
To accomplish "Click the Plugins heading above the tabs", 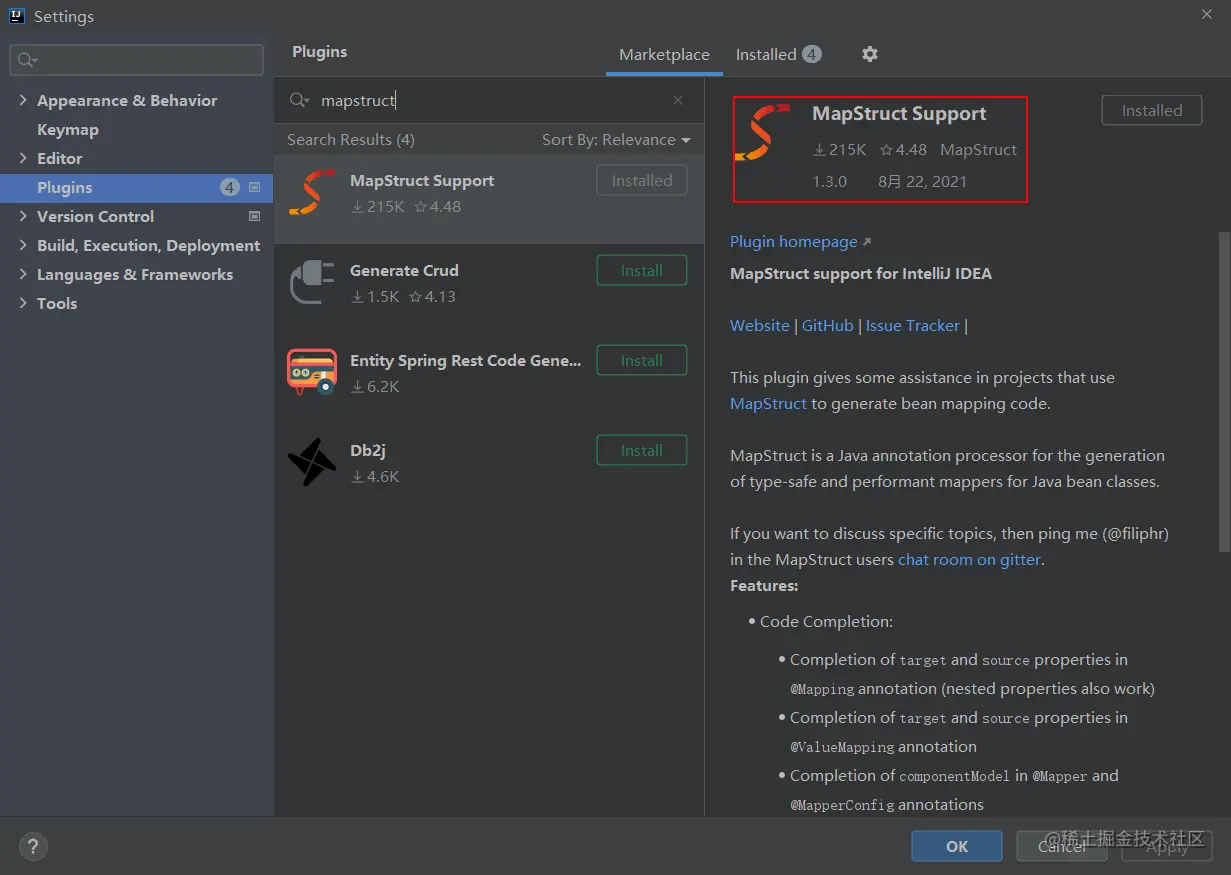I will click(x=320, y=51).
